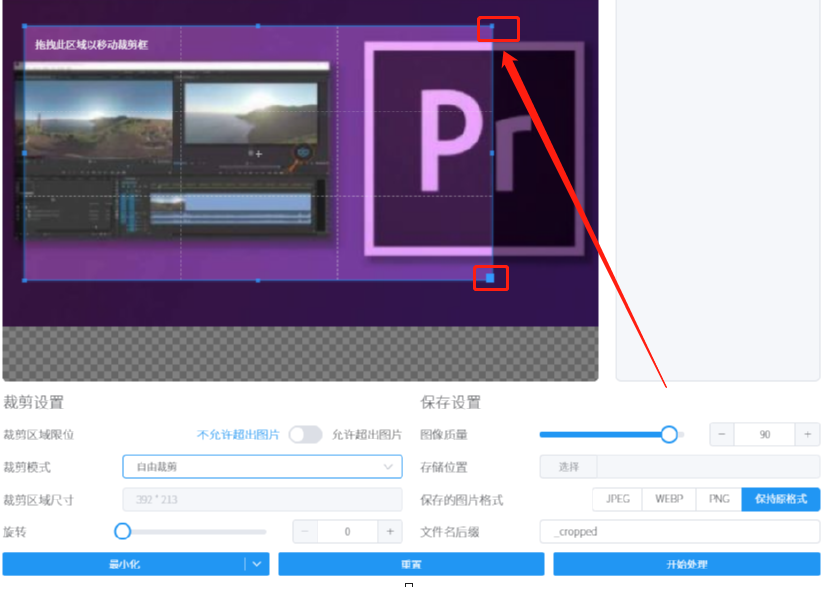Click the 不允许超出图片 label
Screen dimensions: 827x591
pos(238,434)
